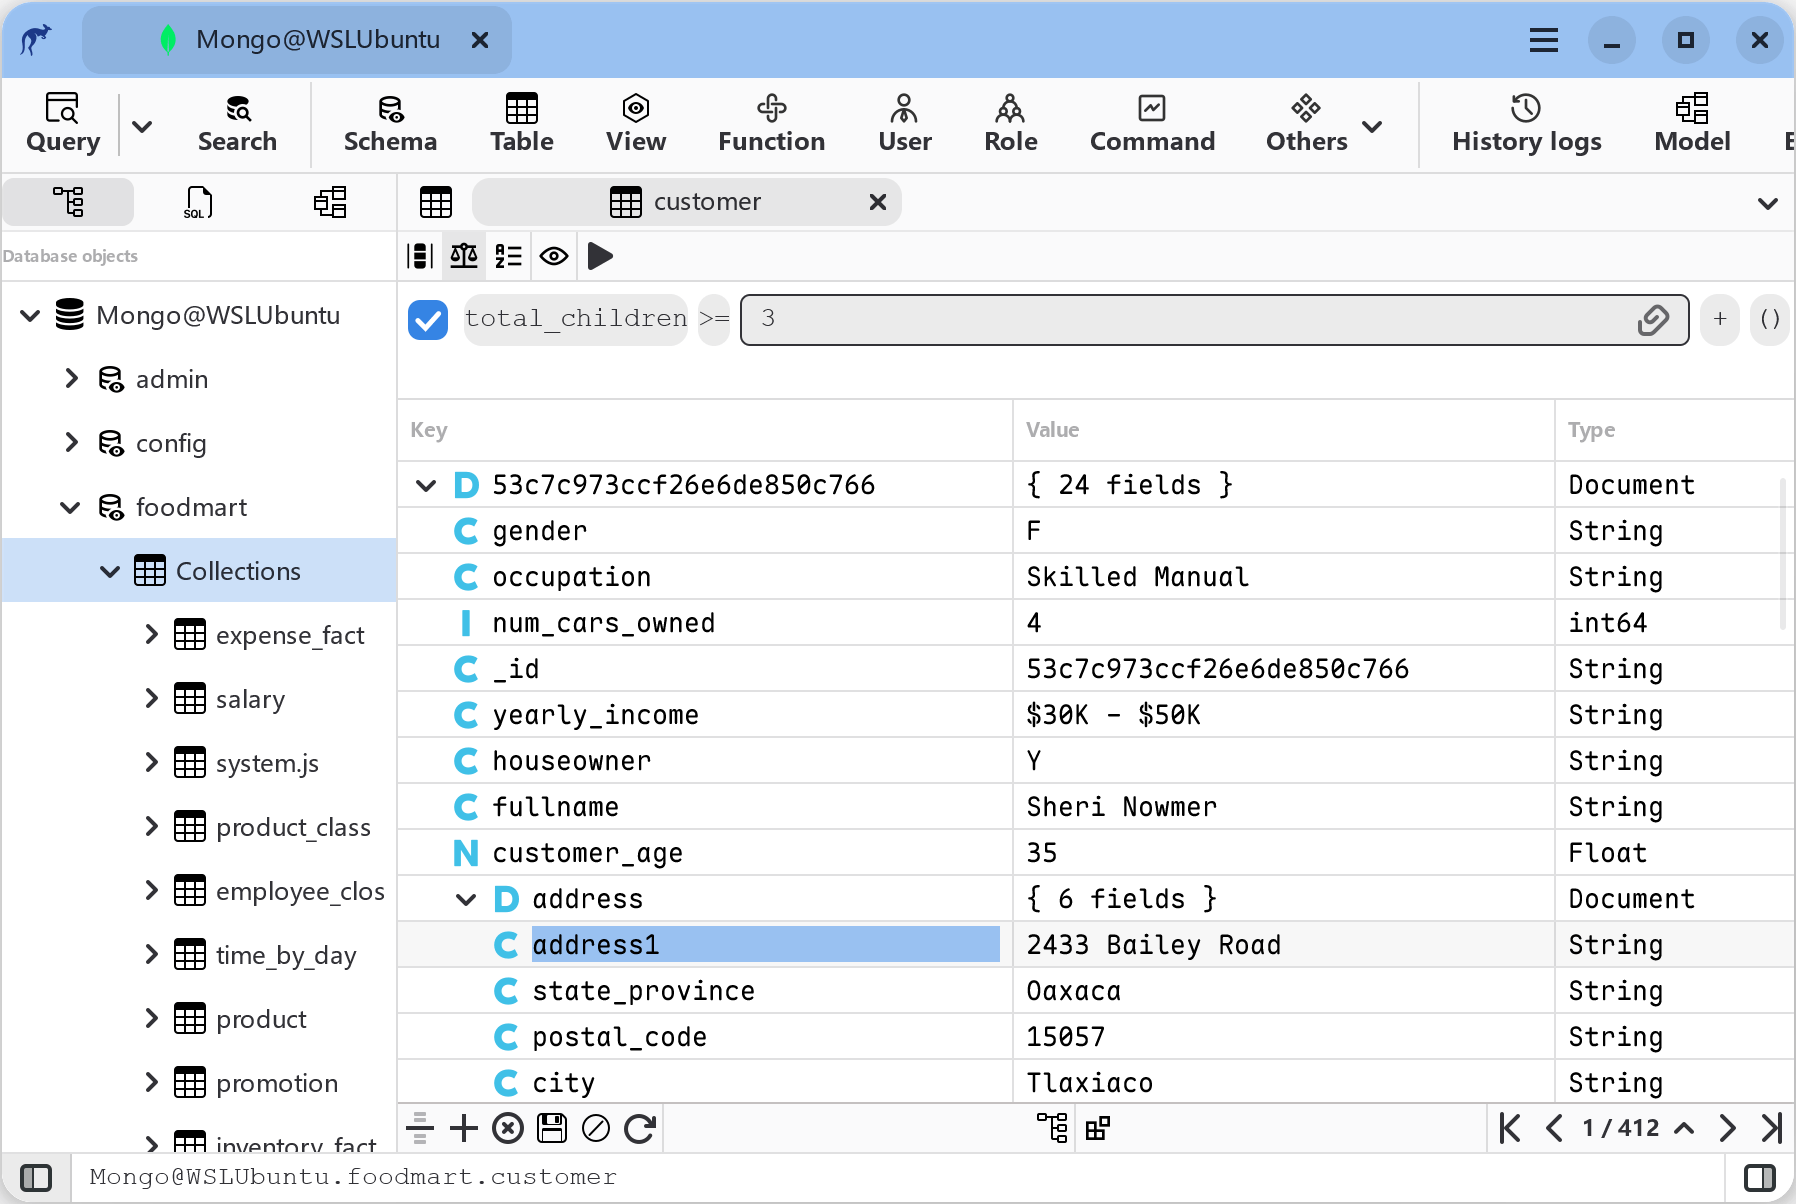Go to the last page of results
Viewport: 1796px width, 1204px height.
coord(1771,1128)
